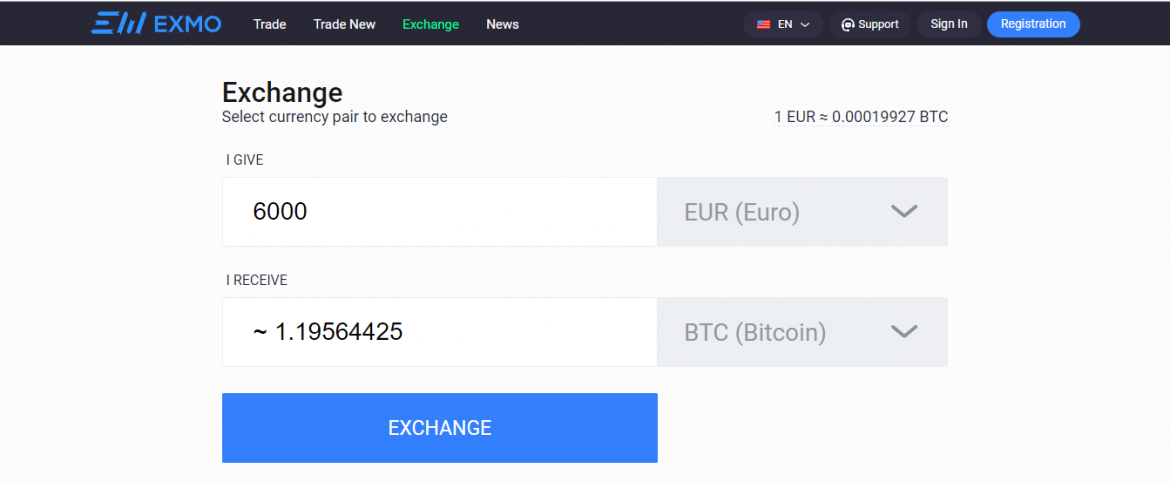Click the I RECEIVE amount field
Image resolution: width=1170 pixels, height=482 pixels.
(439, 332)
